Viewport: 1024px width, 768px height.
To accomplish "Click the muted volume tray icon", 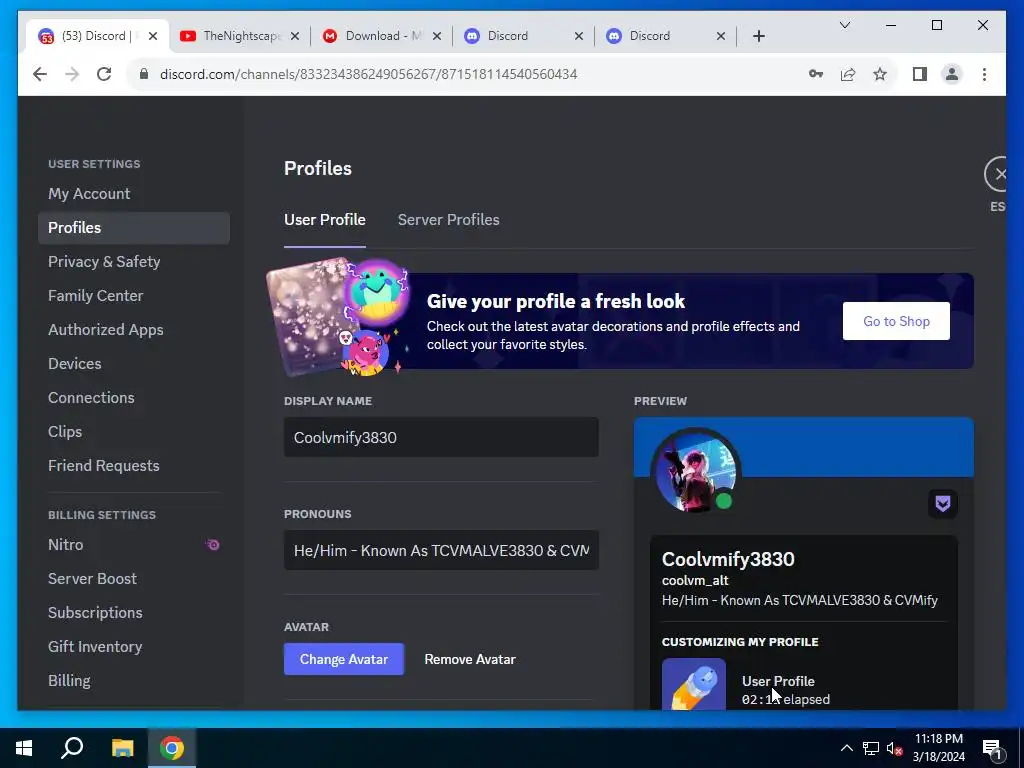I will (894, 748).
